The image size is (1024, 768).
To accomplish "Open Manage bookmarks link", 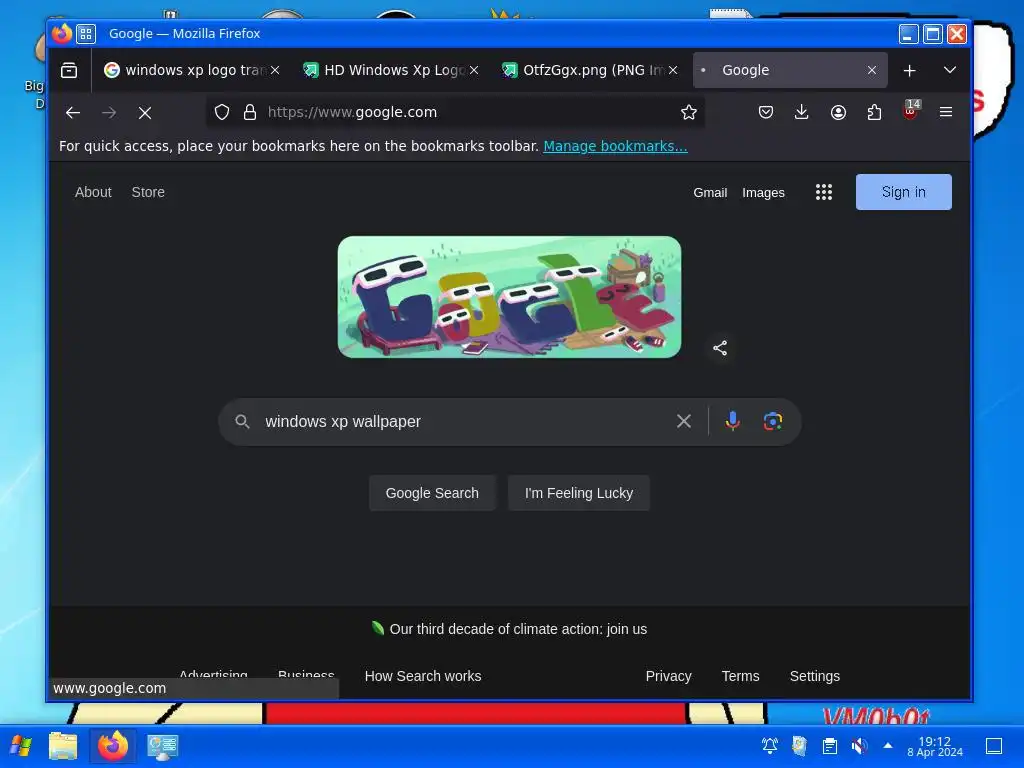I will coord(615,146).
